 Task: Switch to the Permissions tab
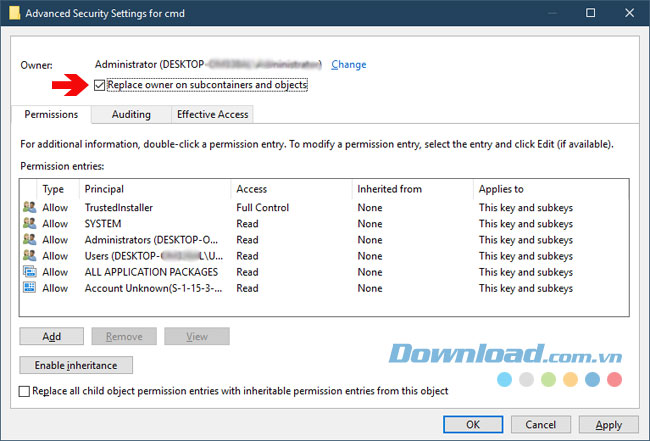point(51,114)
